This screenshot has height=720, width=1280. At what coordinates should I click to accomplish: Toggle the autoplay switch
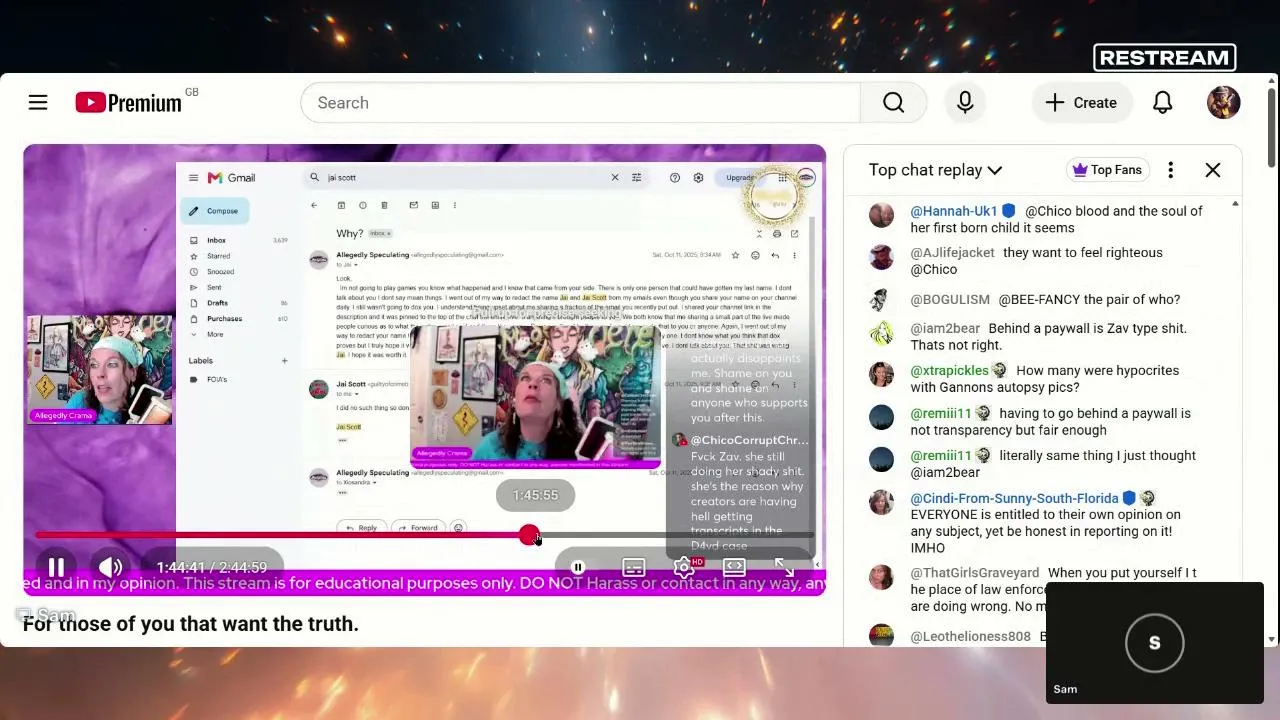pos(577,567)
